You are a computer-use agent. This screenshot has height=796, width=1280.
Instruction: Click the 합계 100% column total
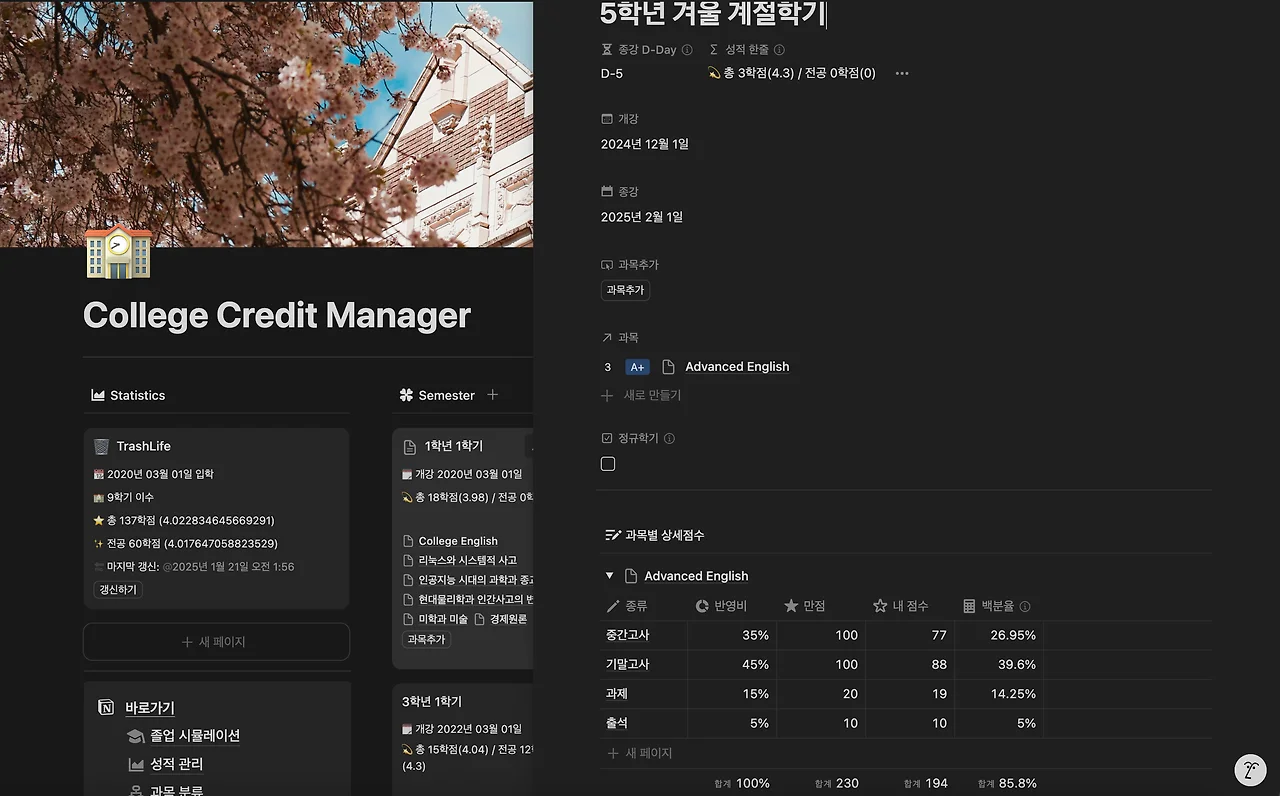tap(741, 783)
